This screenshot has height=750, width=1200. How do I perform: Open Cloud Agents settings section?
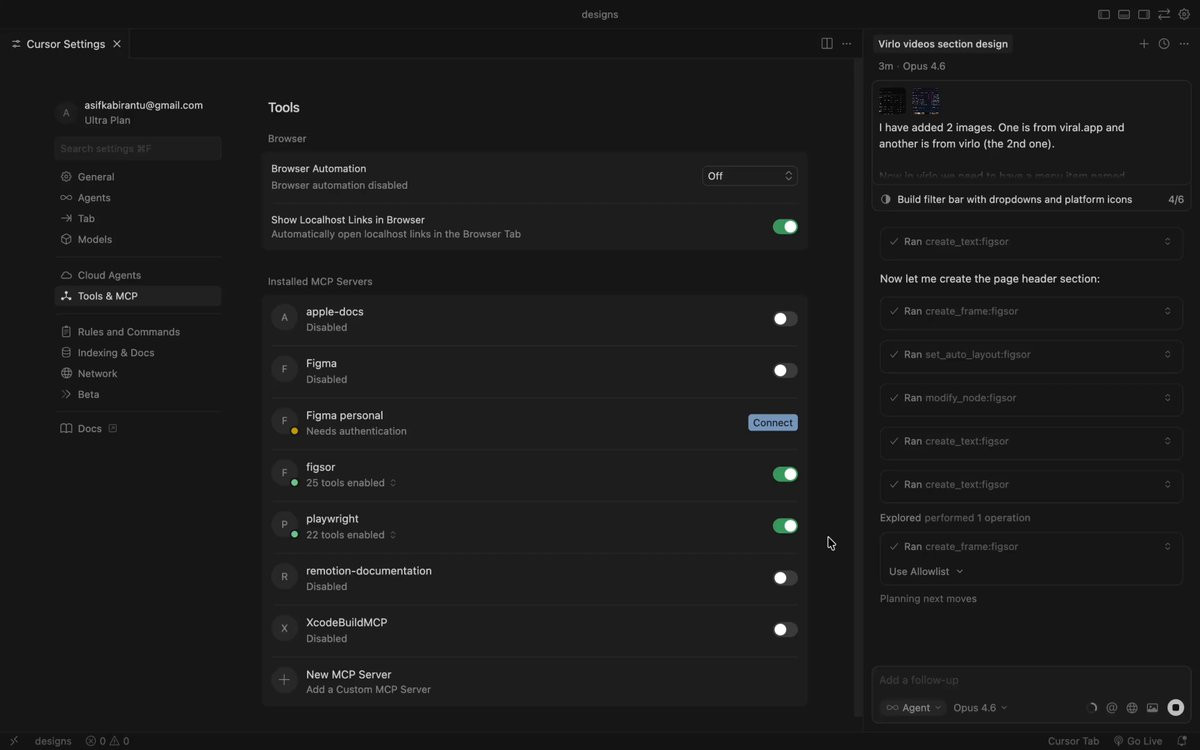(138, 275)
